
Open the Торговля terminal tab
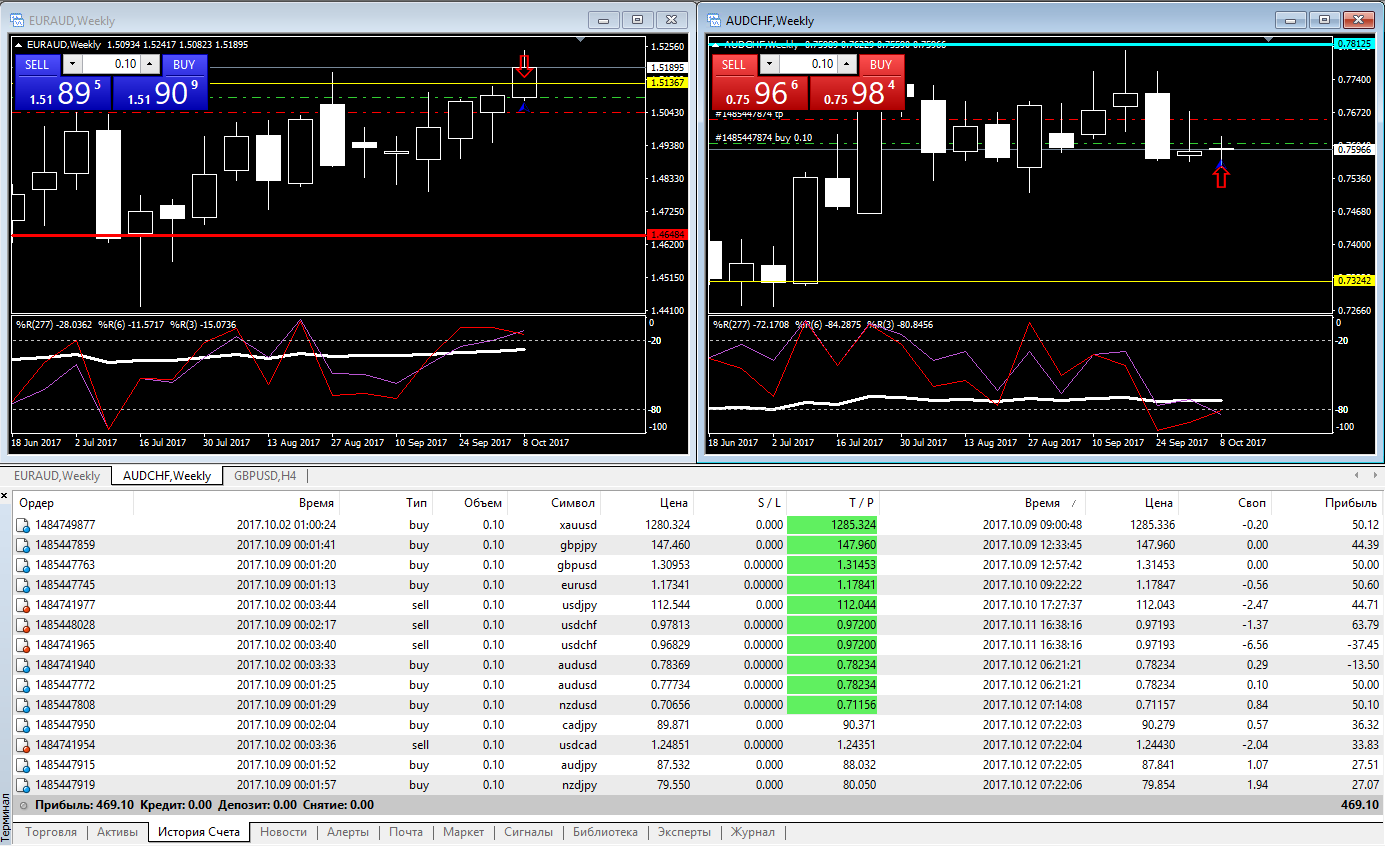51,832
